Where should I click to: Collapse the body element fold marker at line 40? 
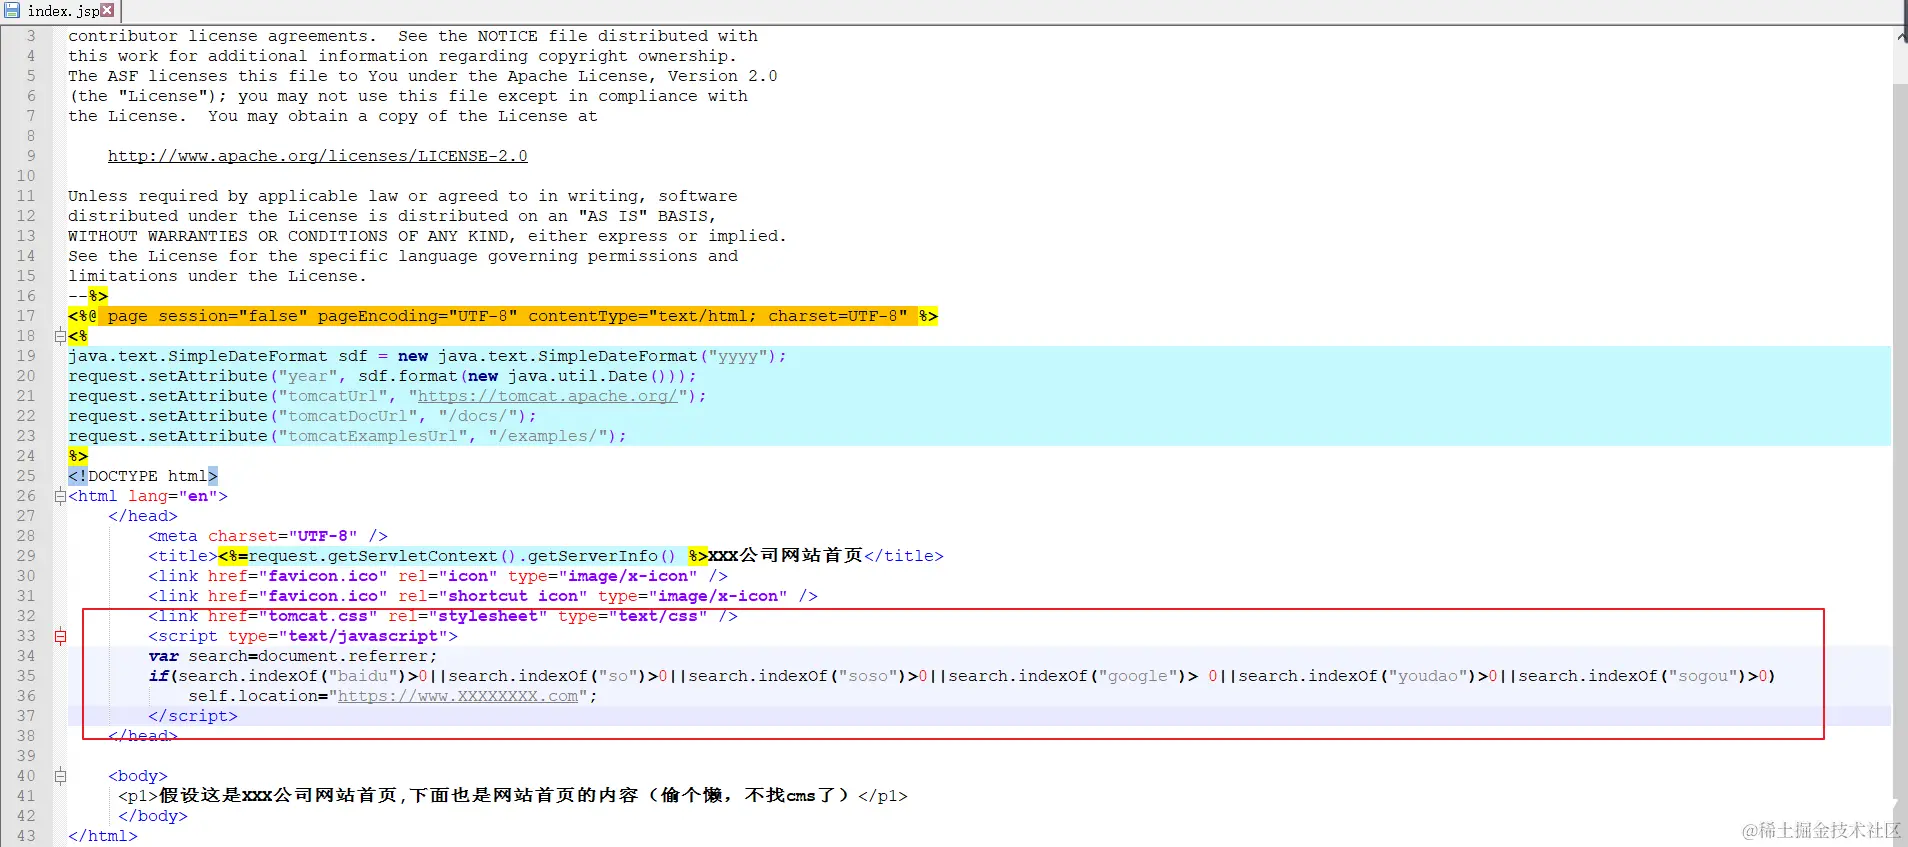pos(60,776)
